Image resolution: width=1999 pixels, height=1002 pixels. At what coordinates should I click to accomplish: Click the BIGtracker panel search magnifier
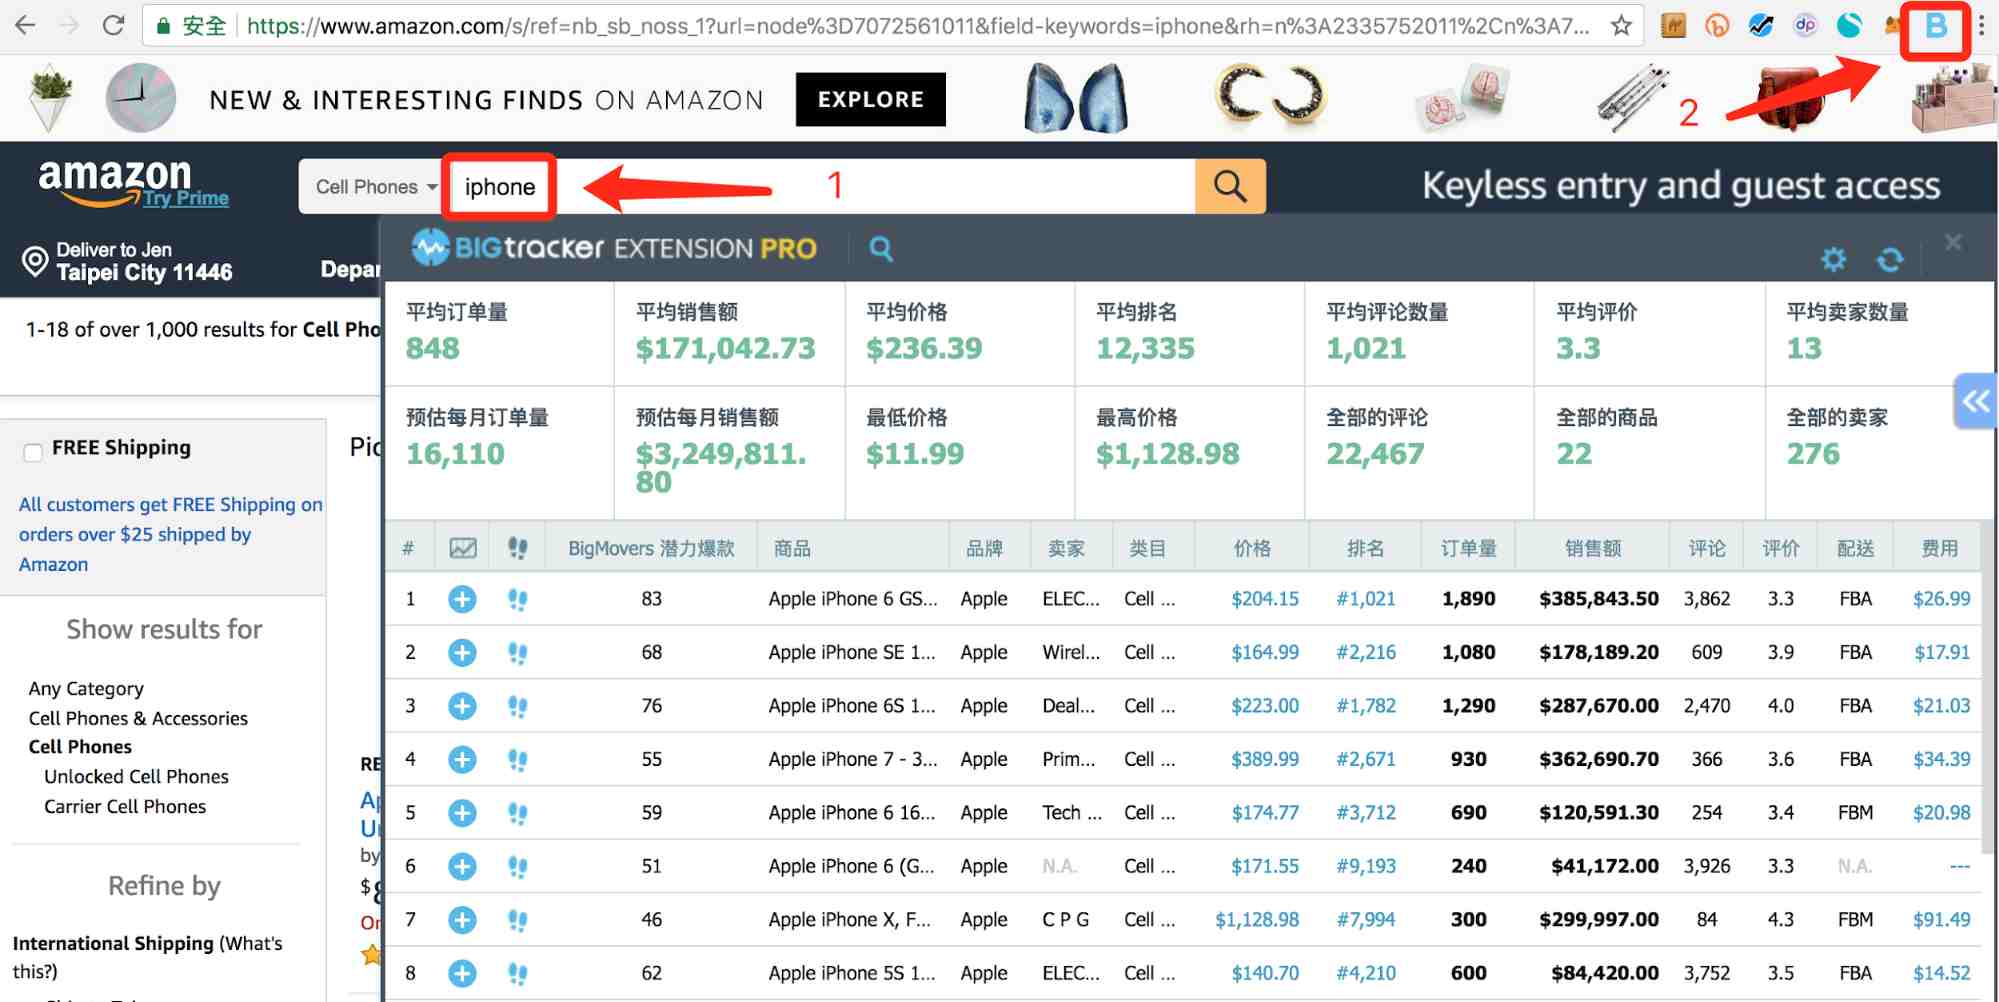880,248
